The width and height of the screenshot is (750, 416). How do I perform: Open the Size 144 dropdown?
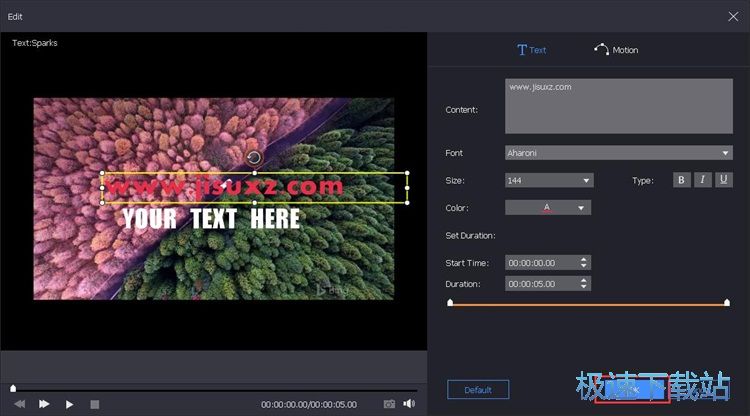(549, 180)
